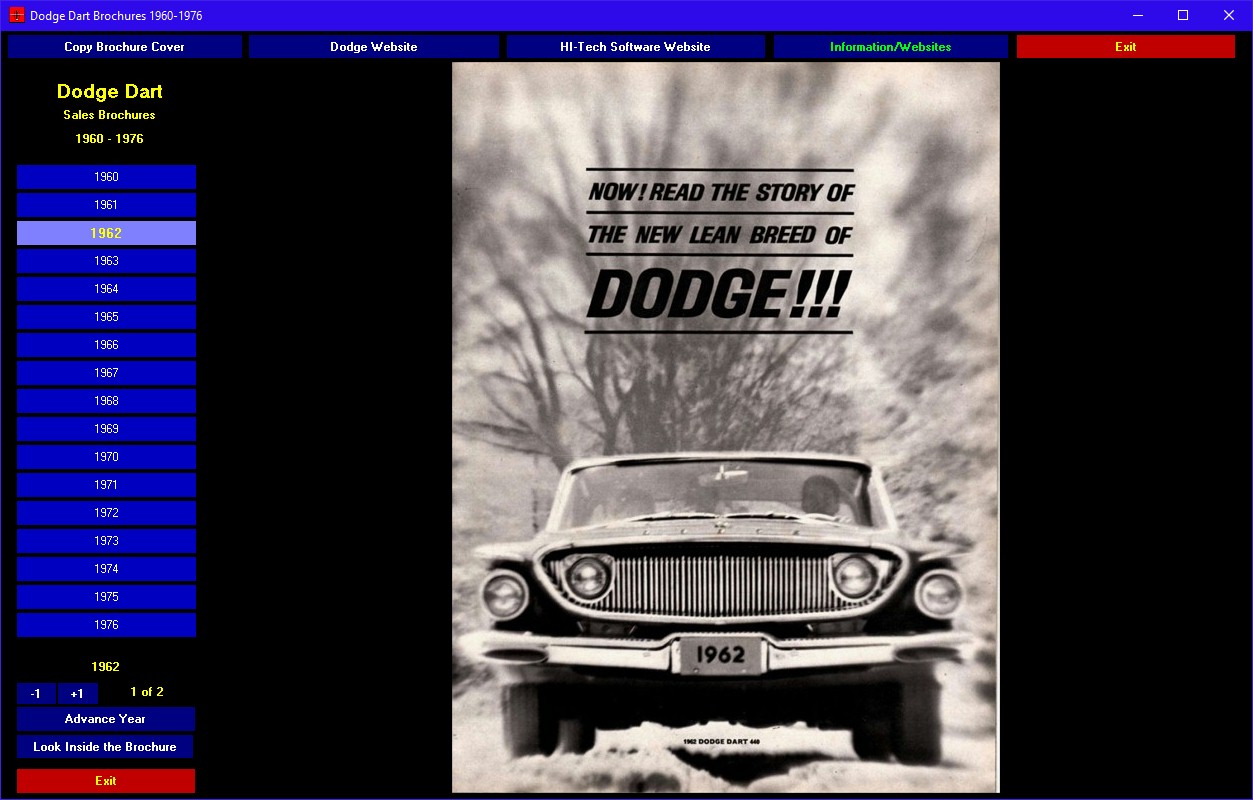Image resolution: width=1253 pixels, height=800 pixels.
Task: Click the bottom-left red Exit button
Action: [x=106, y=781]
